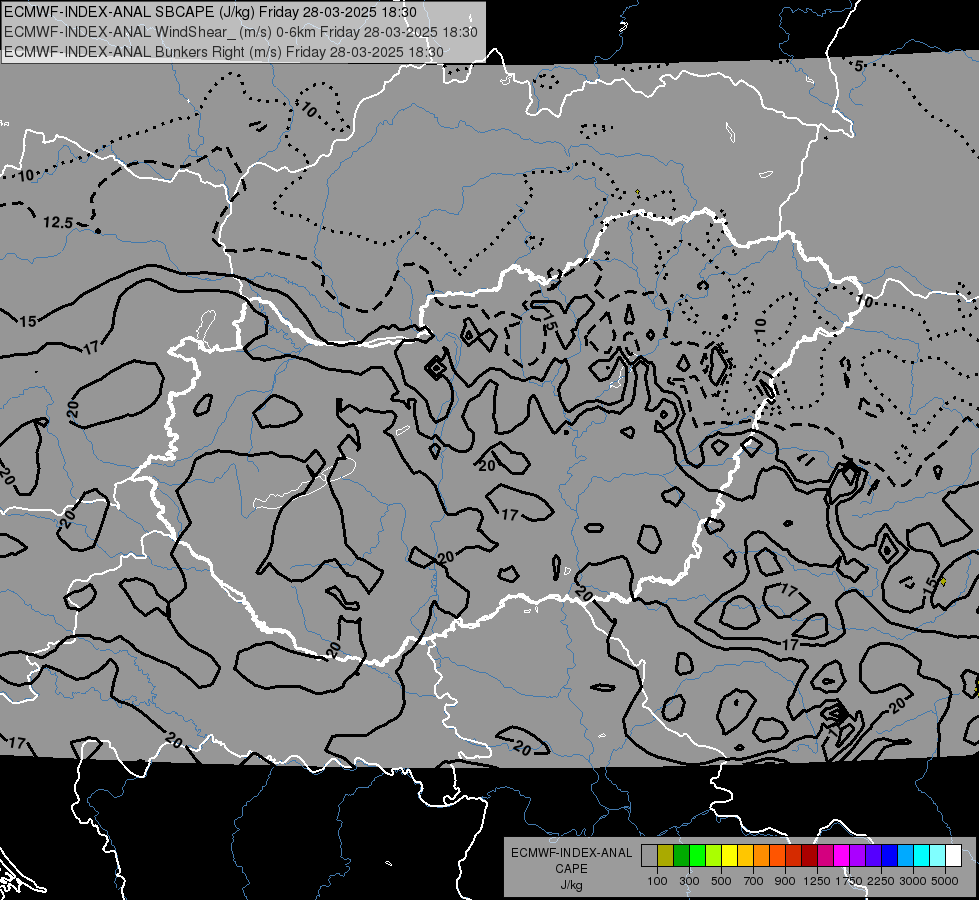This screenshot has height=900, width=979.
Task: Click the WindShear 0-6km title line
Action: coord(241,32)
